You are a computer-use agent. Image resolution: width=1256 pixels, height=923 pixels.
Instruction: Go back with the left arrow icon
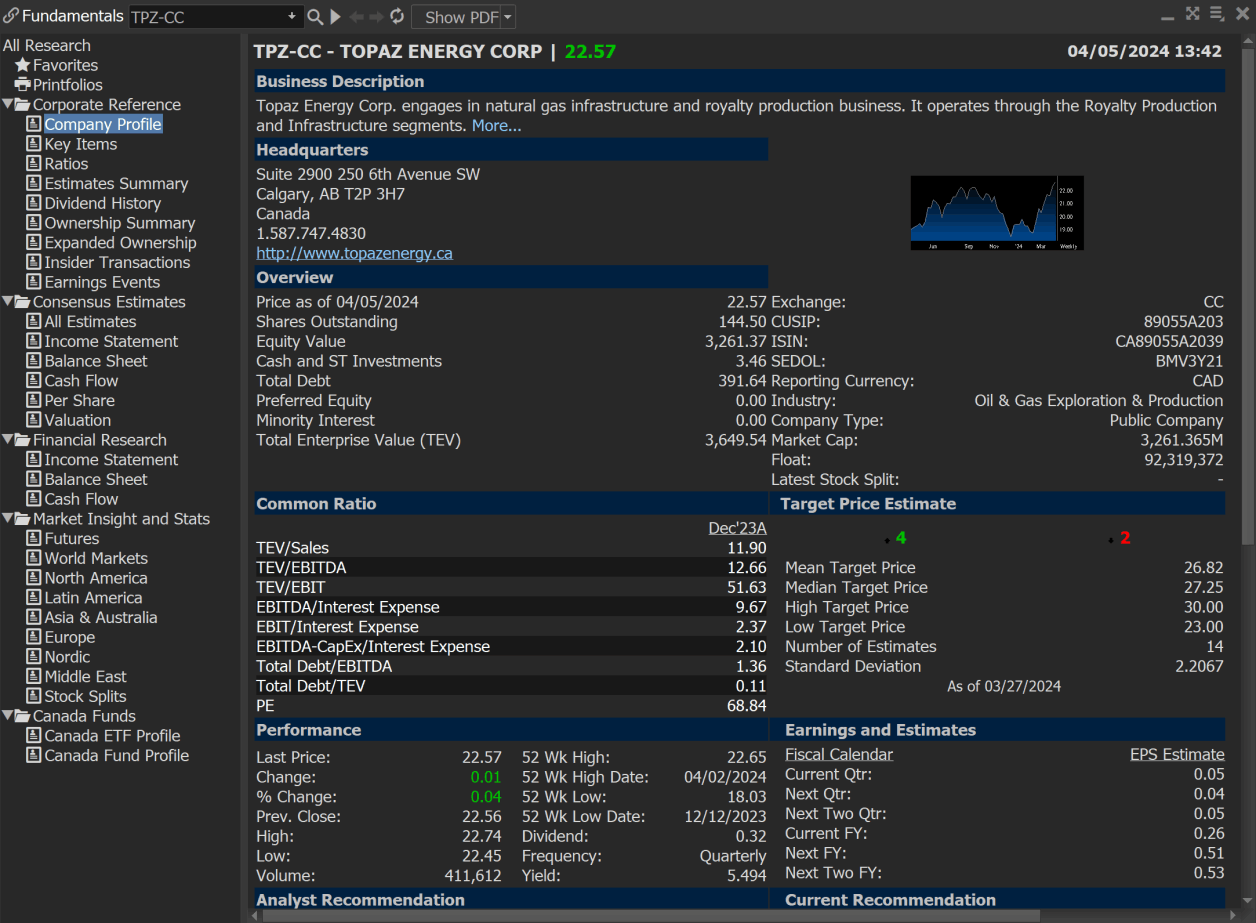356,16
